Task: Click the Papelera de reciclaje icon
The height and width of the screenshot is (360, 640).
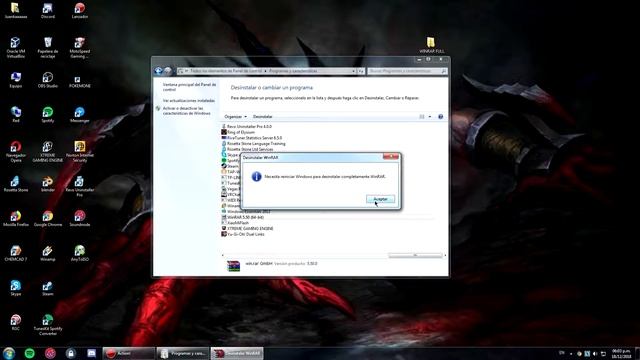Action: tap(48, 48)
